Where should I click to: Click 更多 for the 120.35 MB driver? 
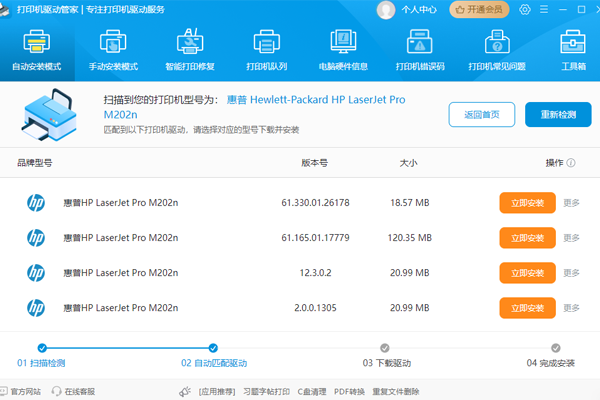571,238
